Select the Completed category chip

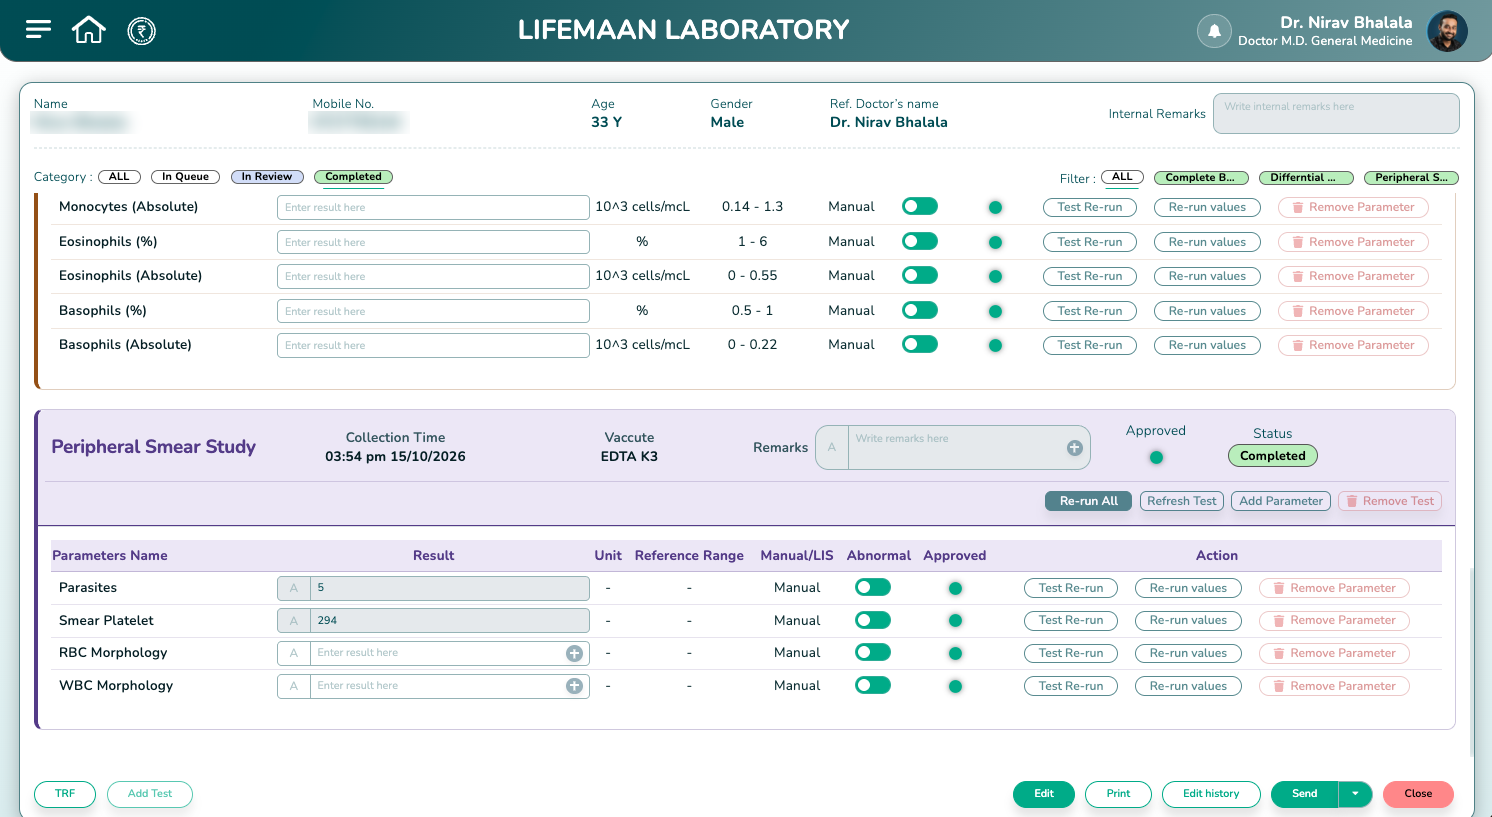[x=353, y=177]
